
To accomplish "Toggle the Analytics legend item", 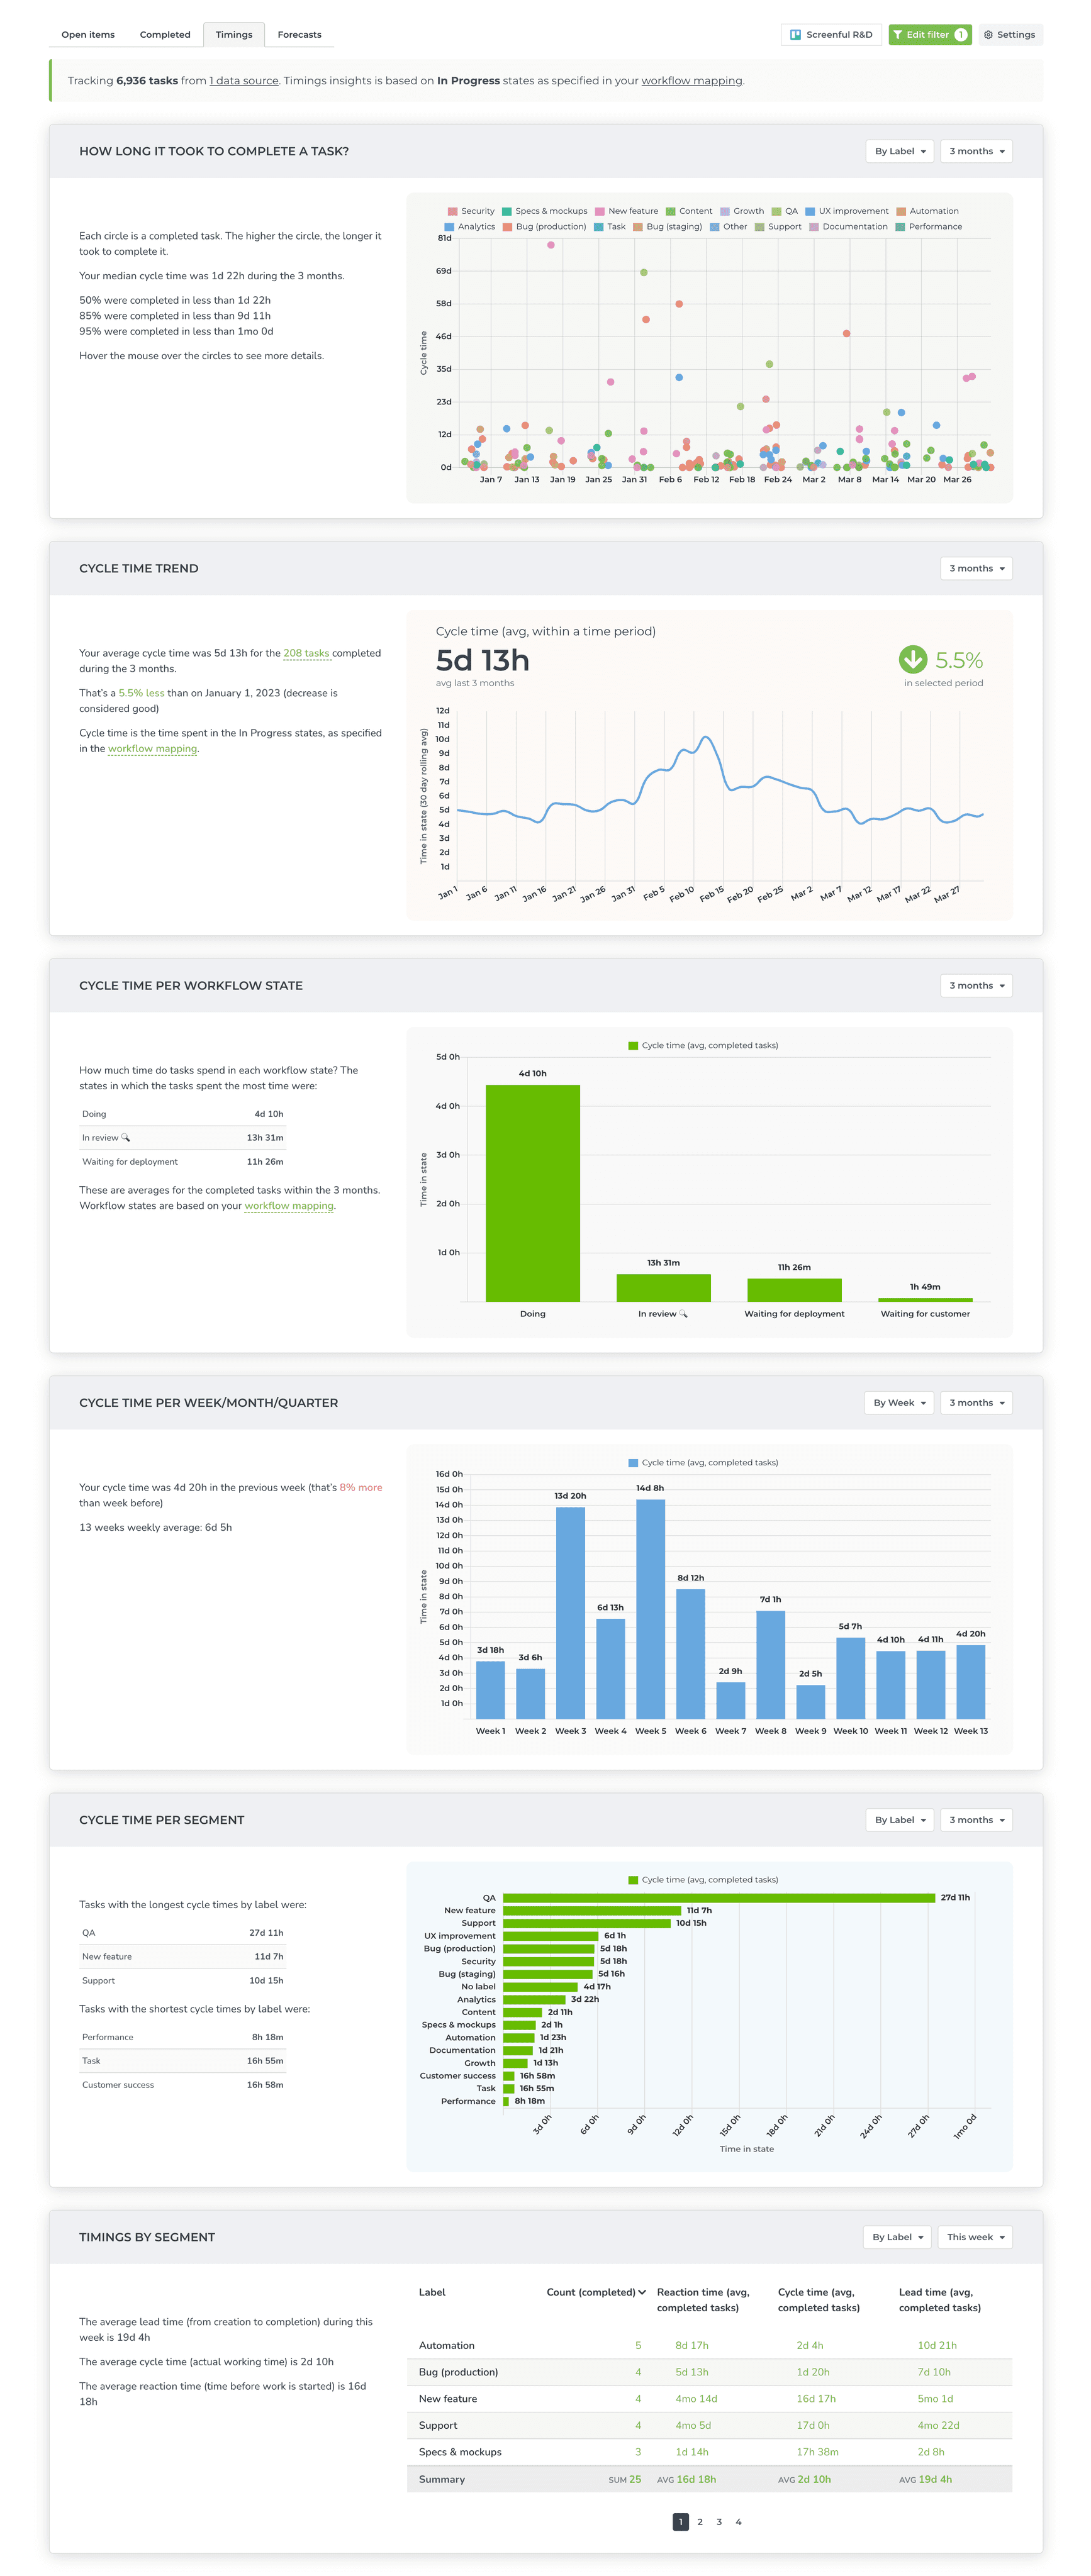I will [470, 227].
